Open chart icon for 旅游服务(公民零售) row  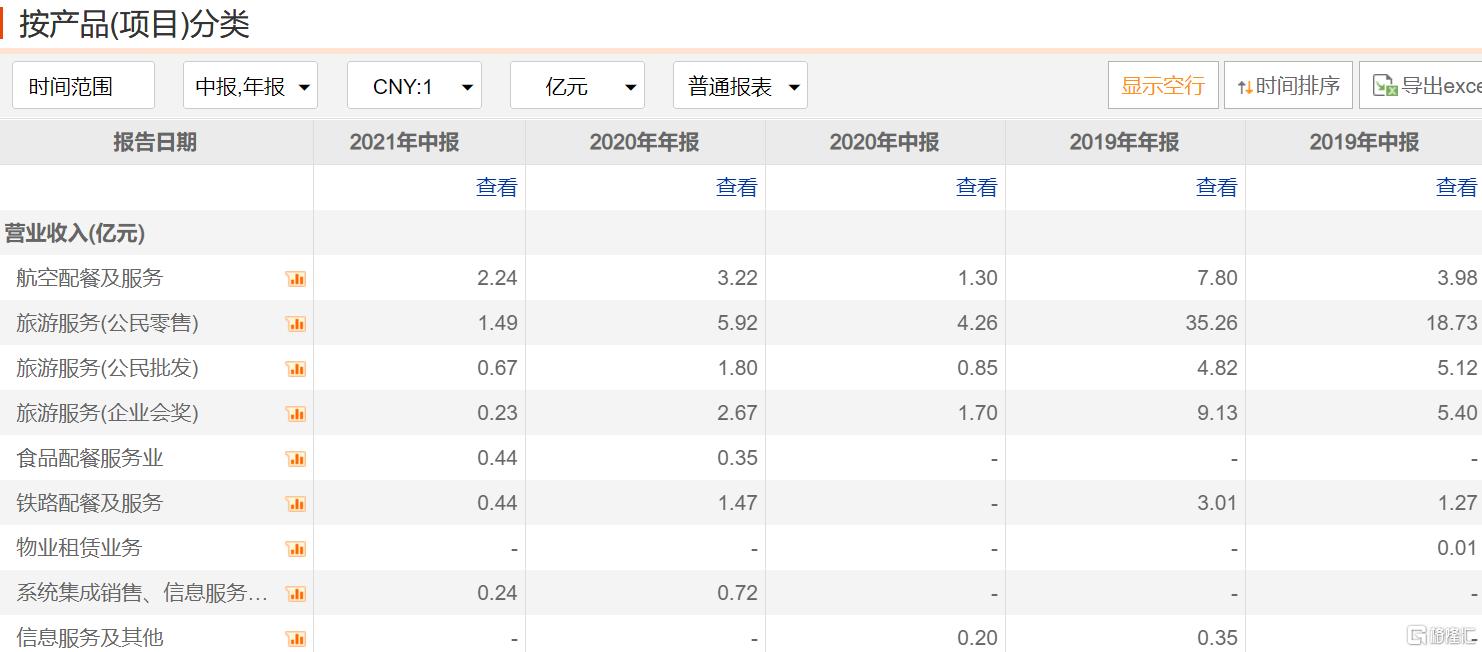[x=296, y=324]
